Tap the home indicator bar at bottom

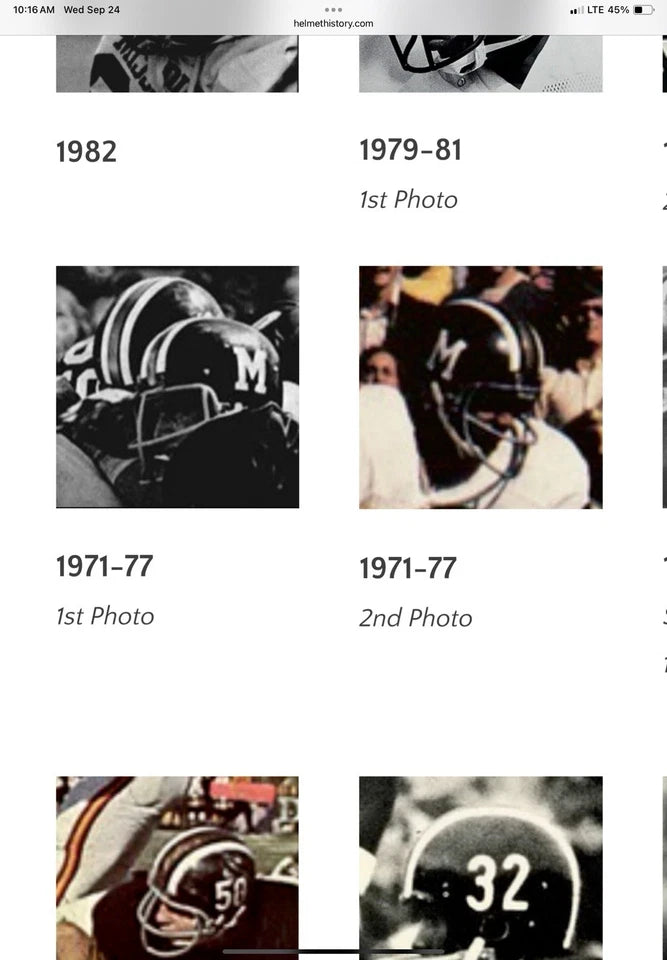(333, 950)
